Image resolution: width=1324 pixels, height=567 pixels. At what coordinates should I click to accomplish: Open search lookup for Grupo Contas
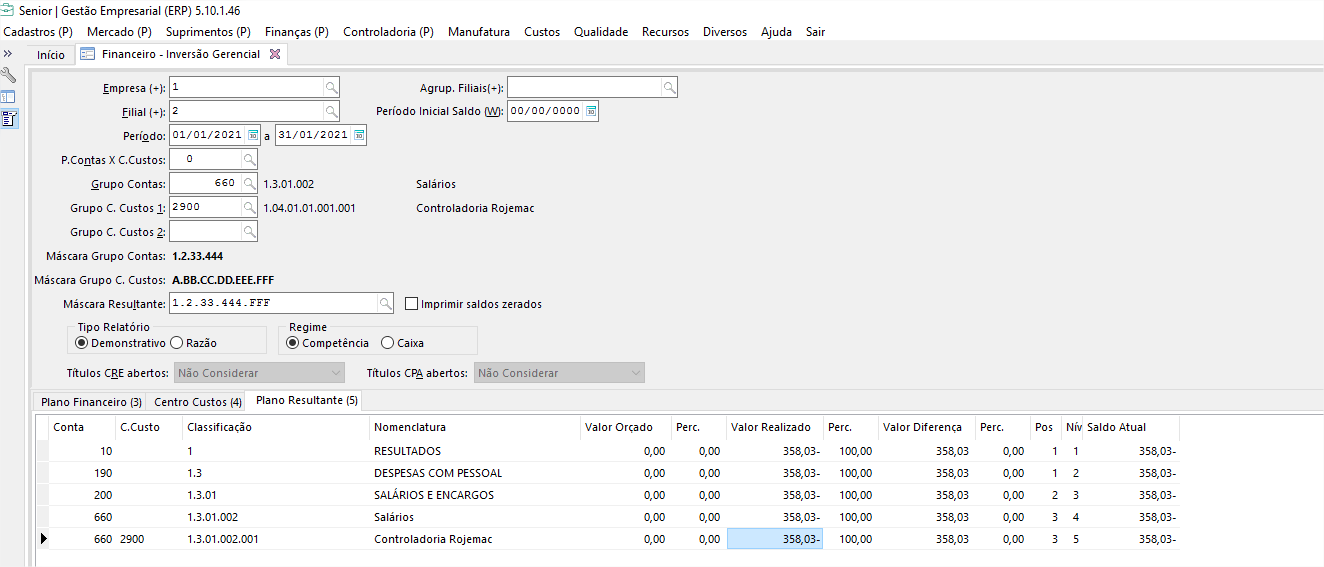coord(249,184)
